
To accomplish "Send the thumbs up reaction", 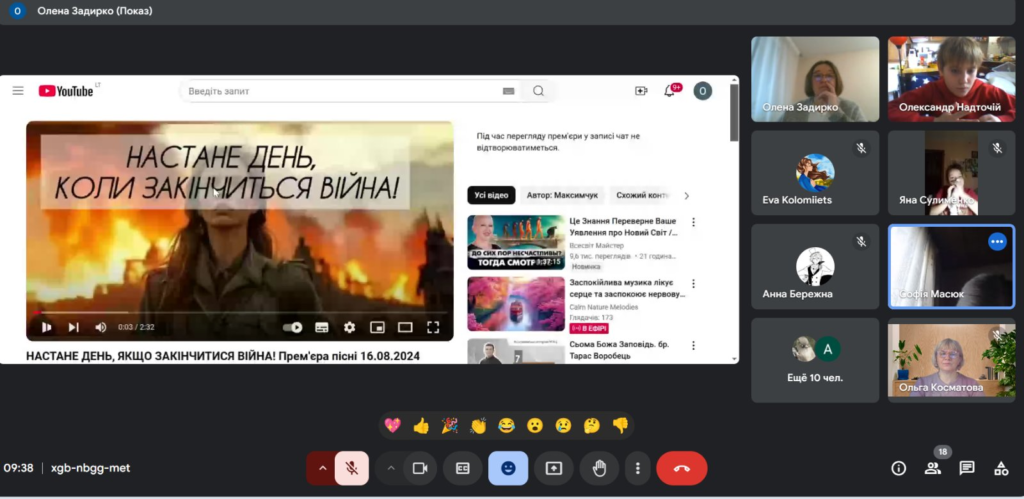I will click(421, 426).
